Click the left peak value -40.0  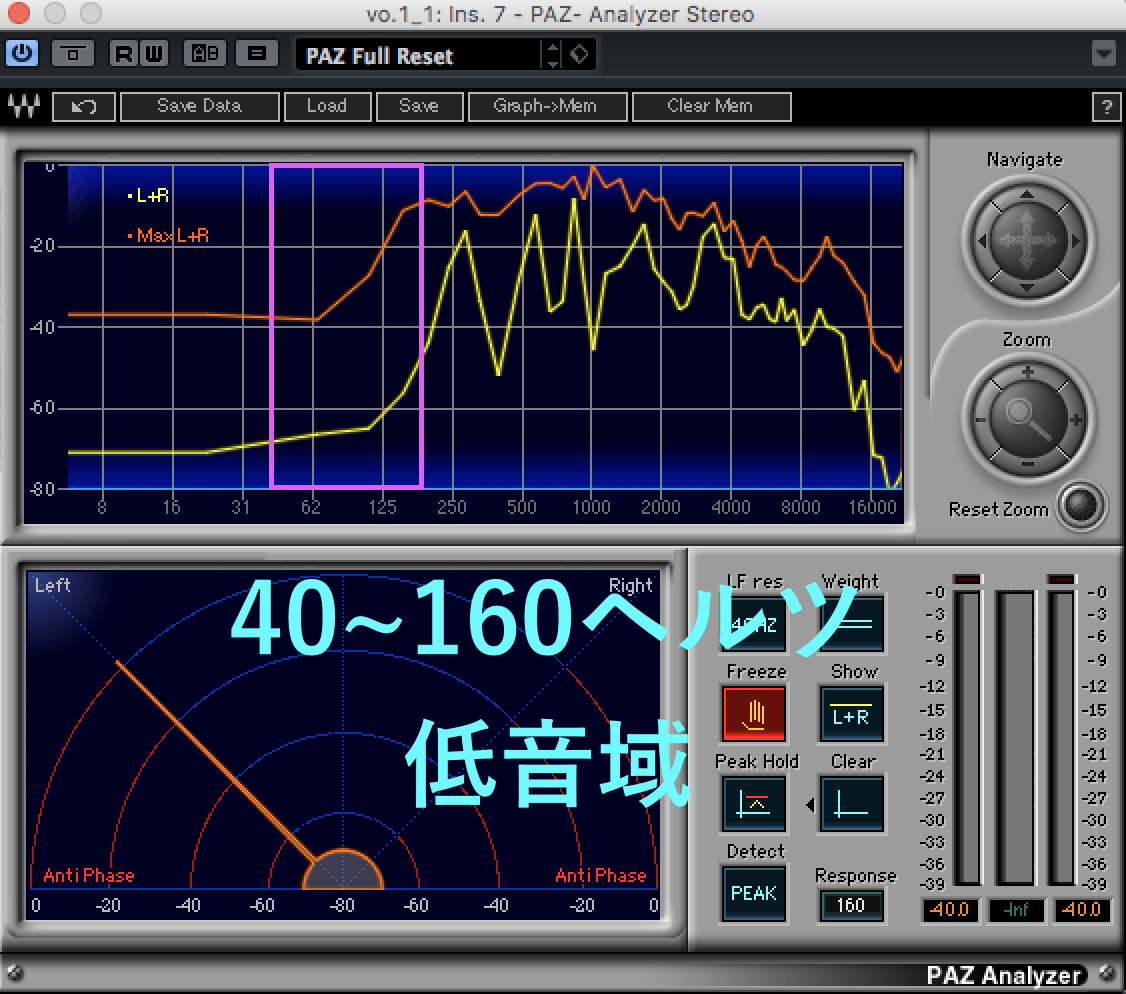click(949, 910)
